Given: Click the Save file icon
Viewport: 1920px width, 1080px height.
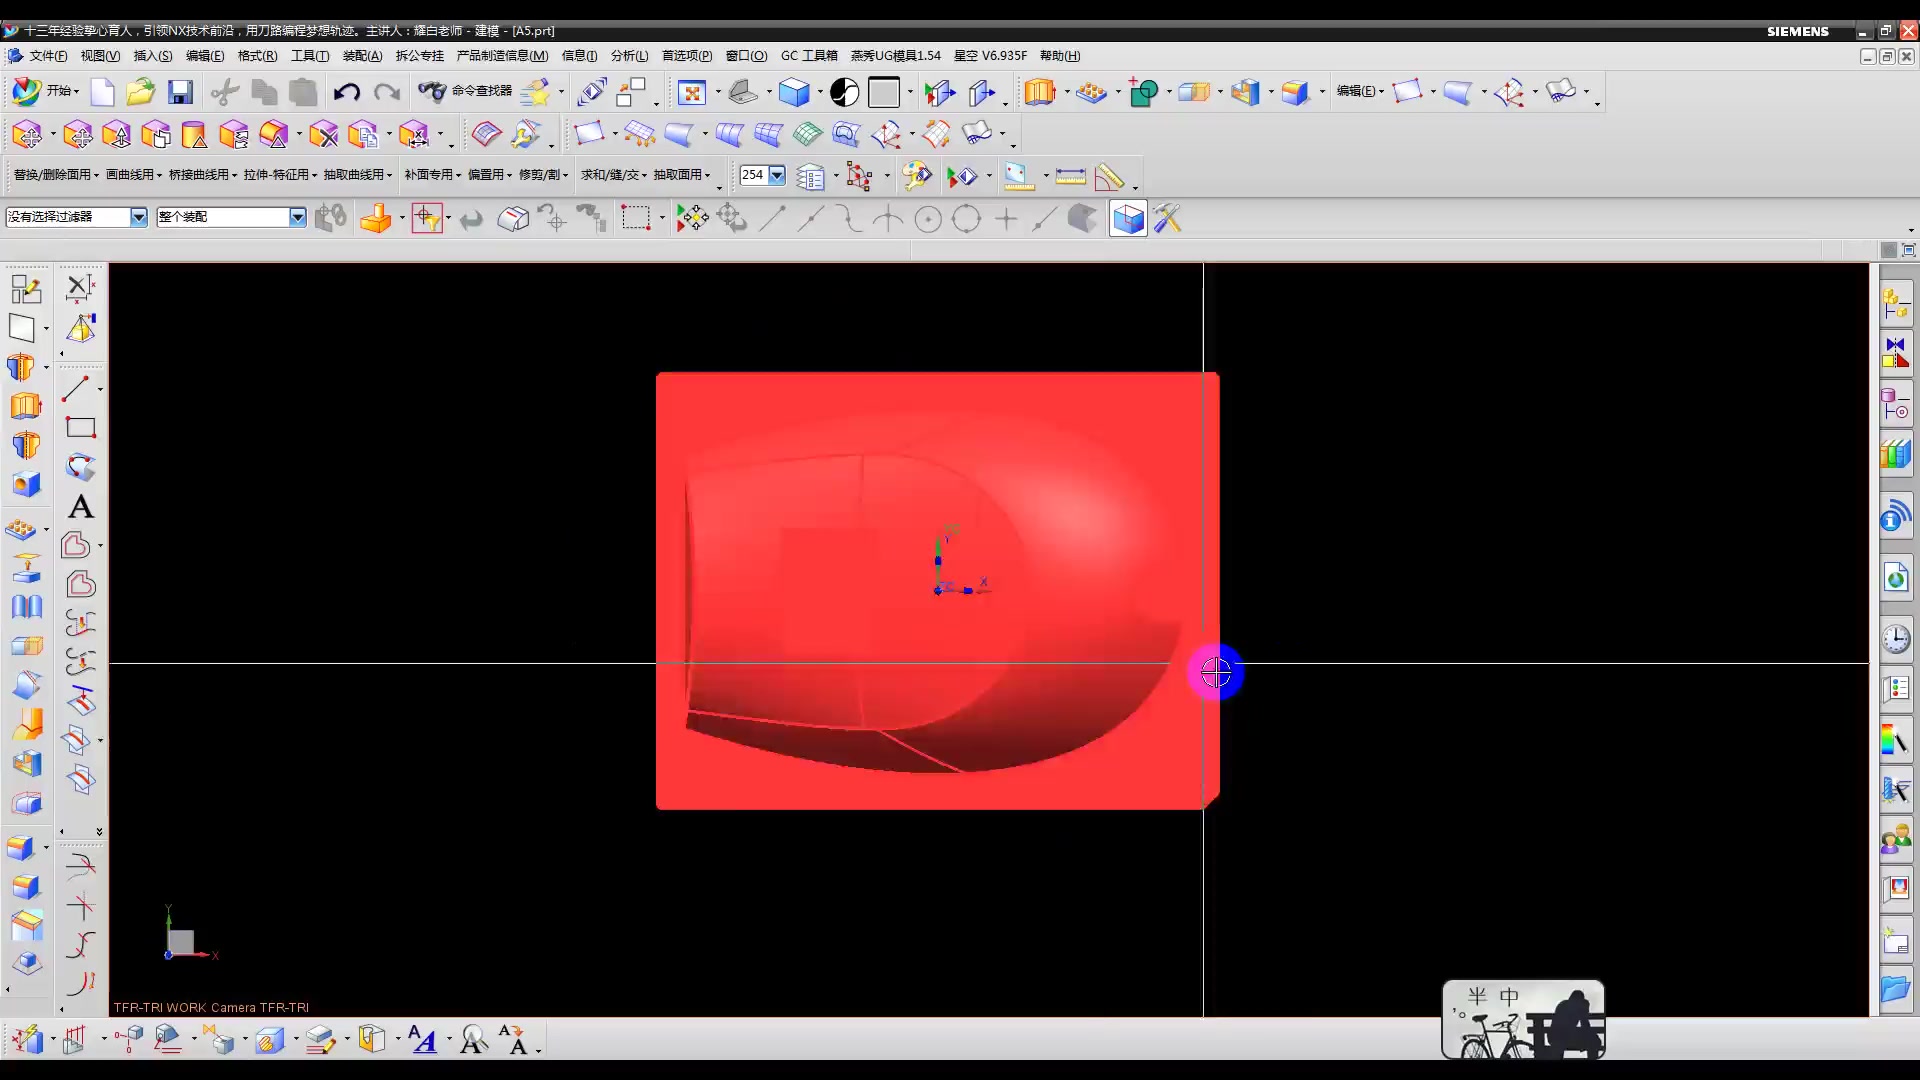Looking at the screenshot, I should pos(180,92).
